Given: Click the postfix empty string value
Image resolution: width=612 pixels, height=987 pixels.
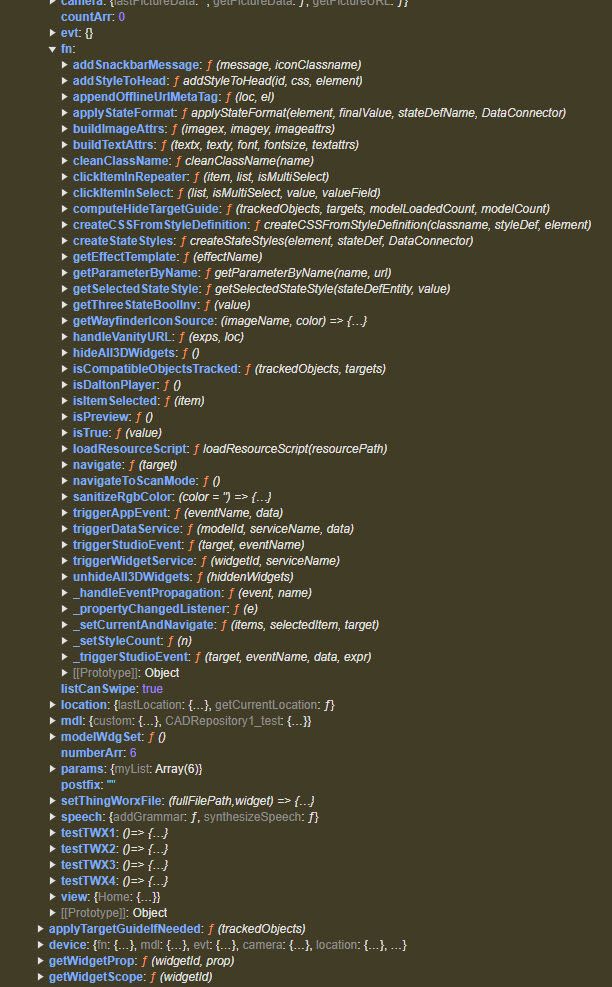Looking at the screenshot, I should [x=111, y=785].
